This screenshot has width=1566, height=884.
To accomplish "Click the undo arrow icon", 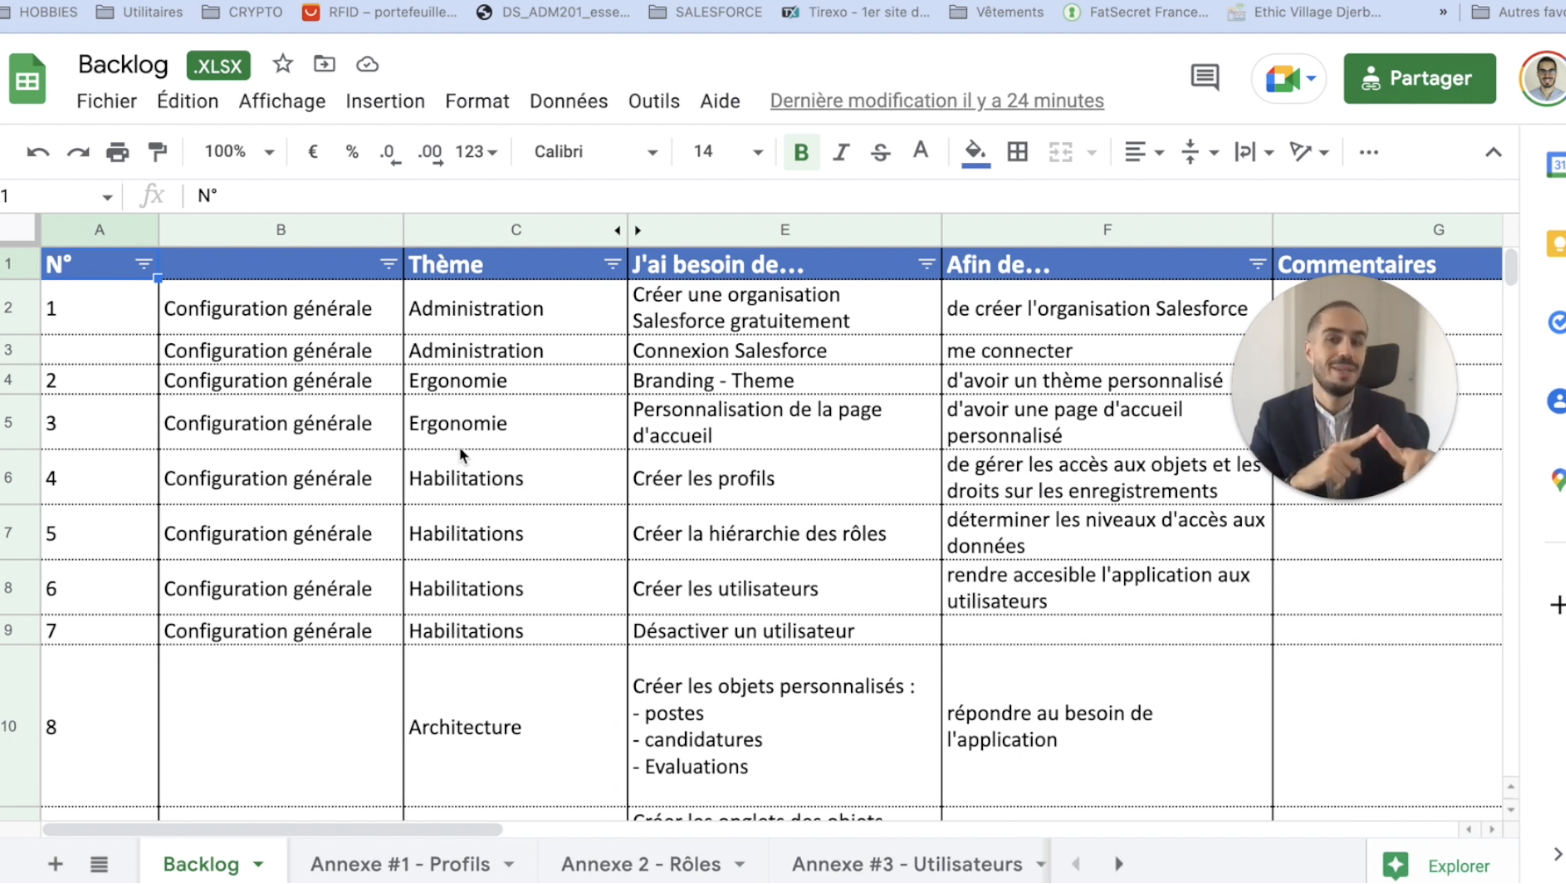I will [x=38, y=152].
